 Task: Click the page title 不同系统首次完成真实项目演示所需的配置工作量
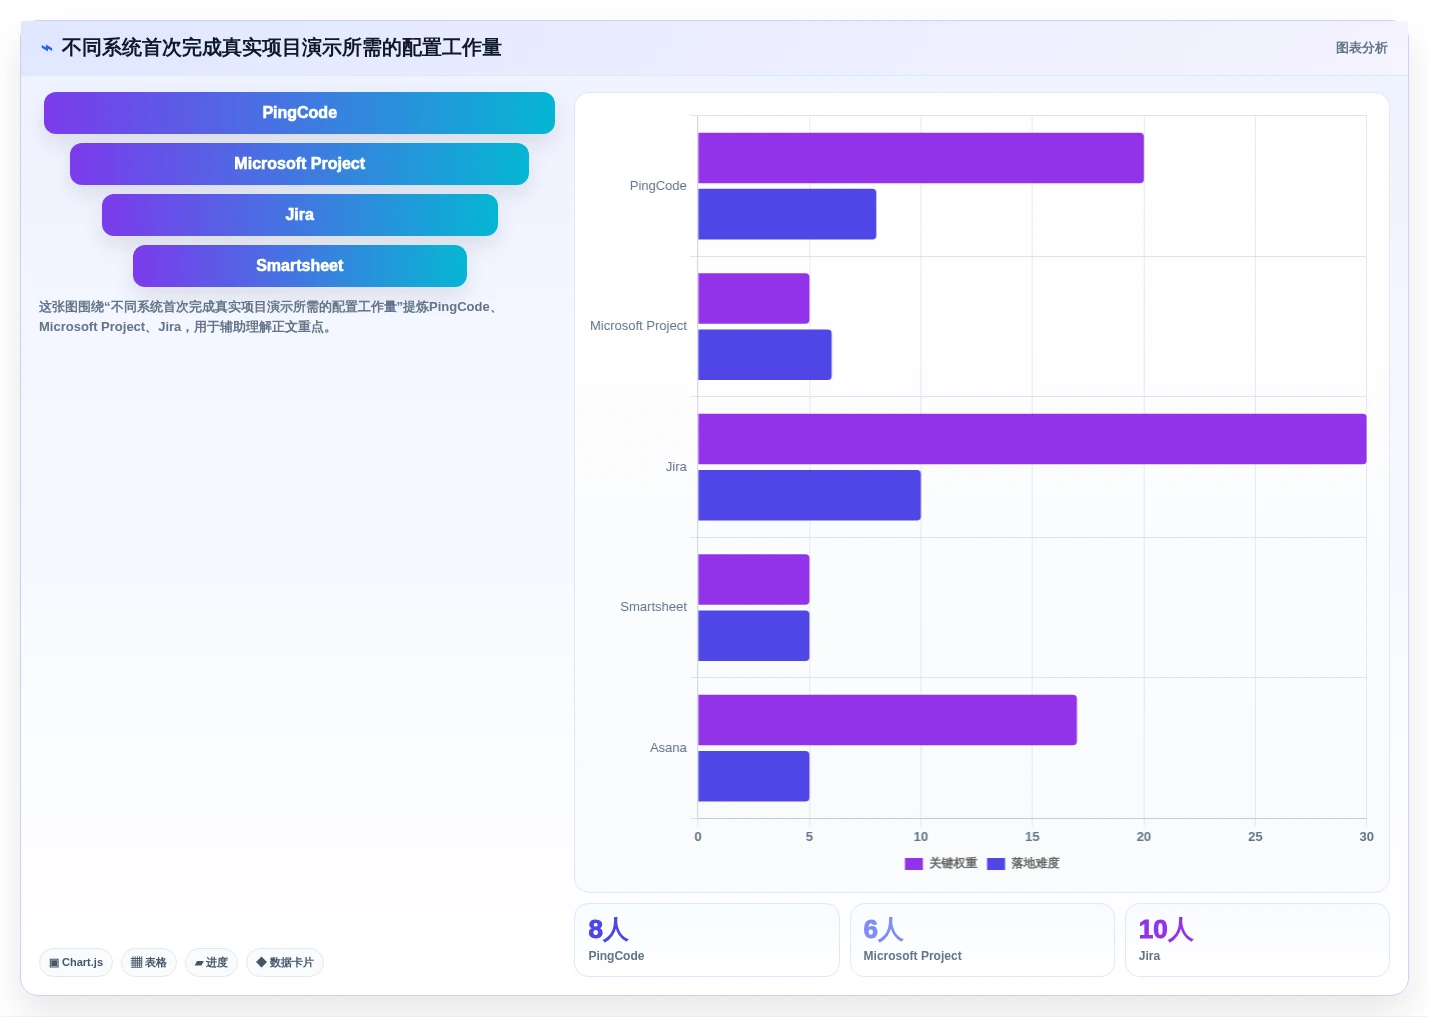[x=281, y=48]
